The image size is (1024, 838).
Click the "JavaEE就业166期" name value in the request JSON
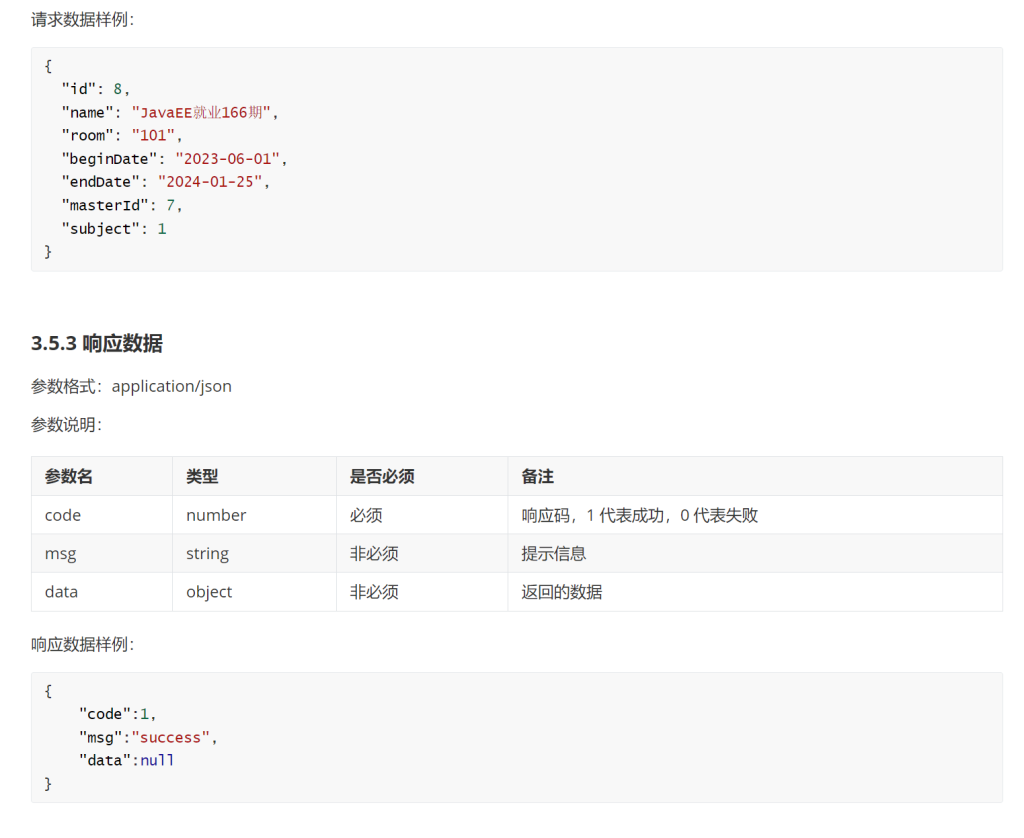pos(201,112)
